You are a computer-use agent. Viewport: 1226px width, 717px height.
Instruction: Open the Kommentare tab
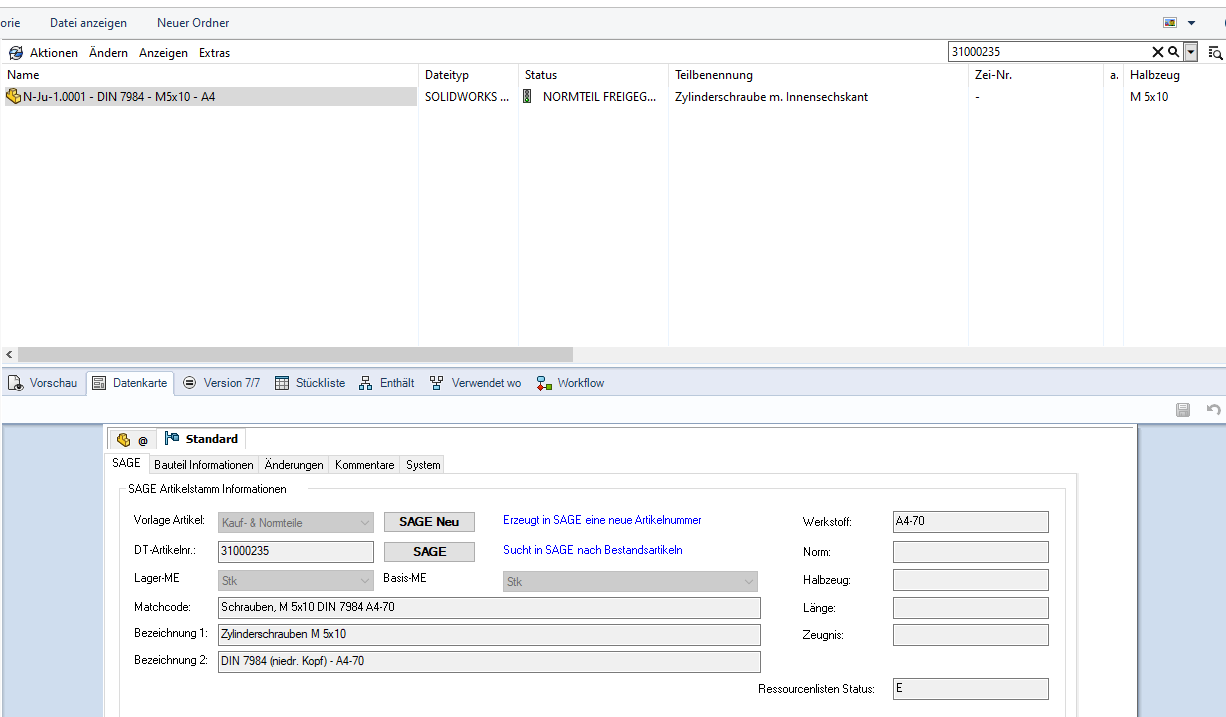click(x=365, y=465)
